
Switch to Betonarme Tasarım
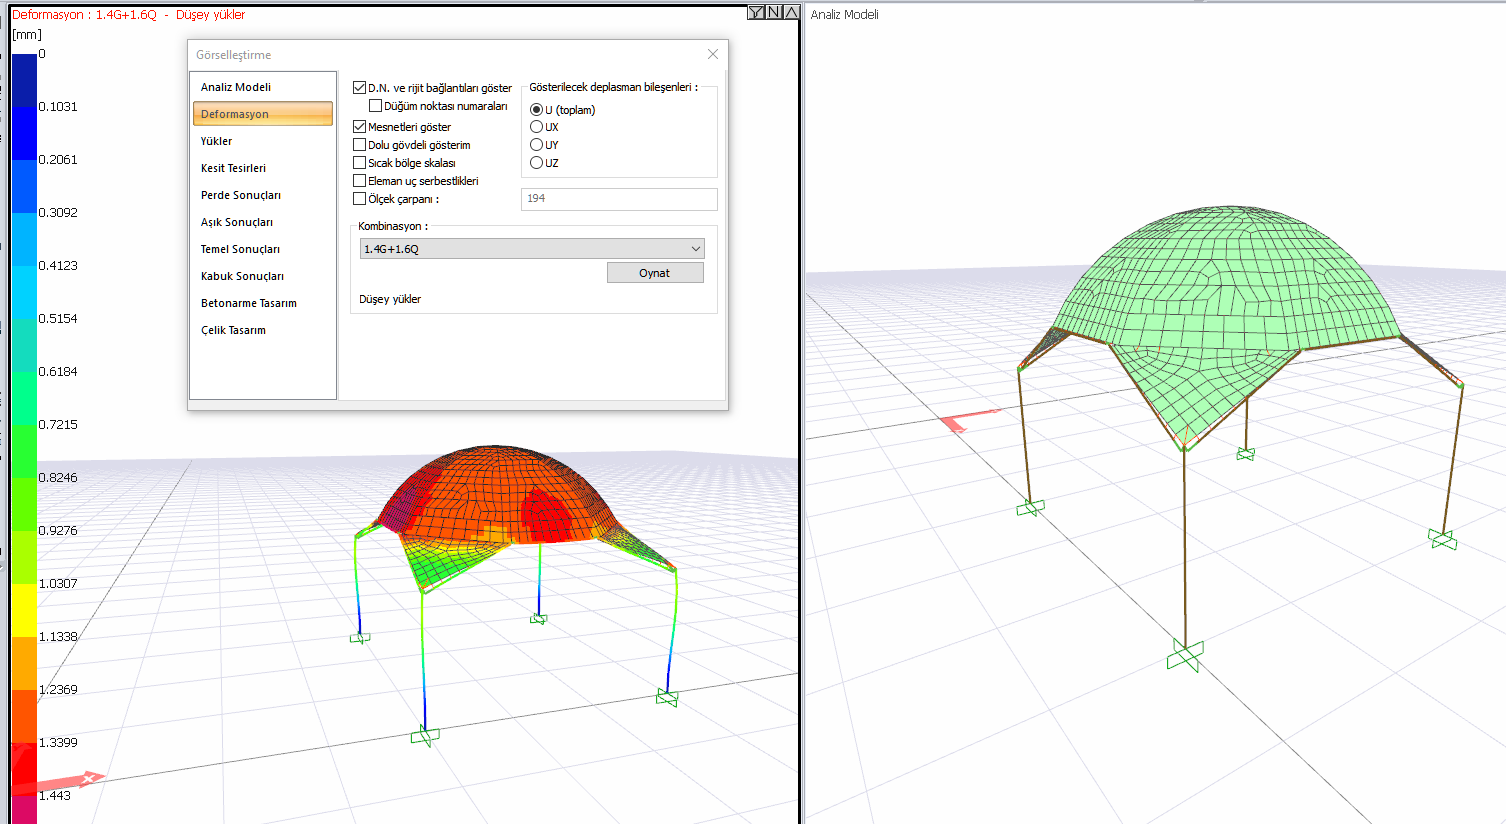pyautogui.click(x=263, y=303)
